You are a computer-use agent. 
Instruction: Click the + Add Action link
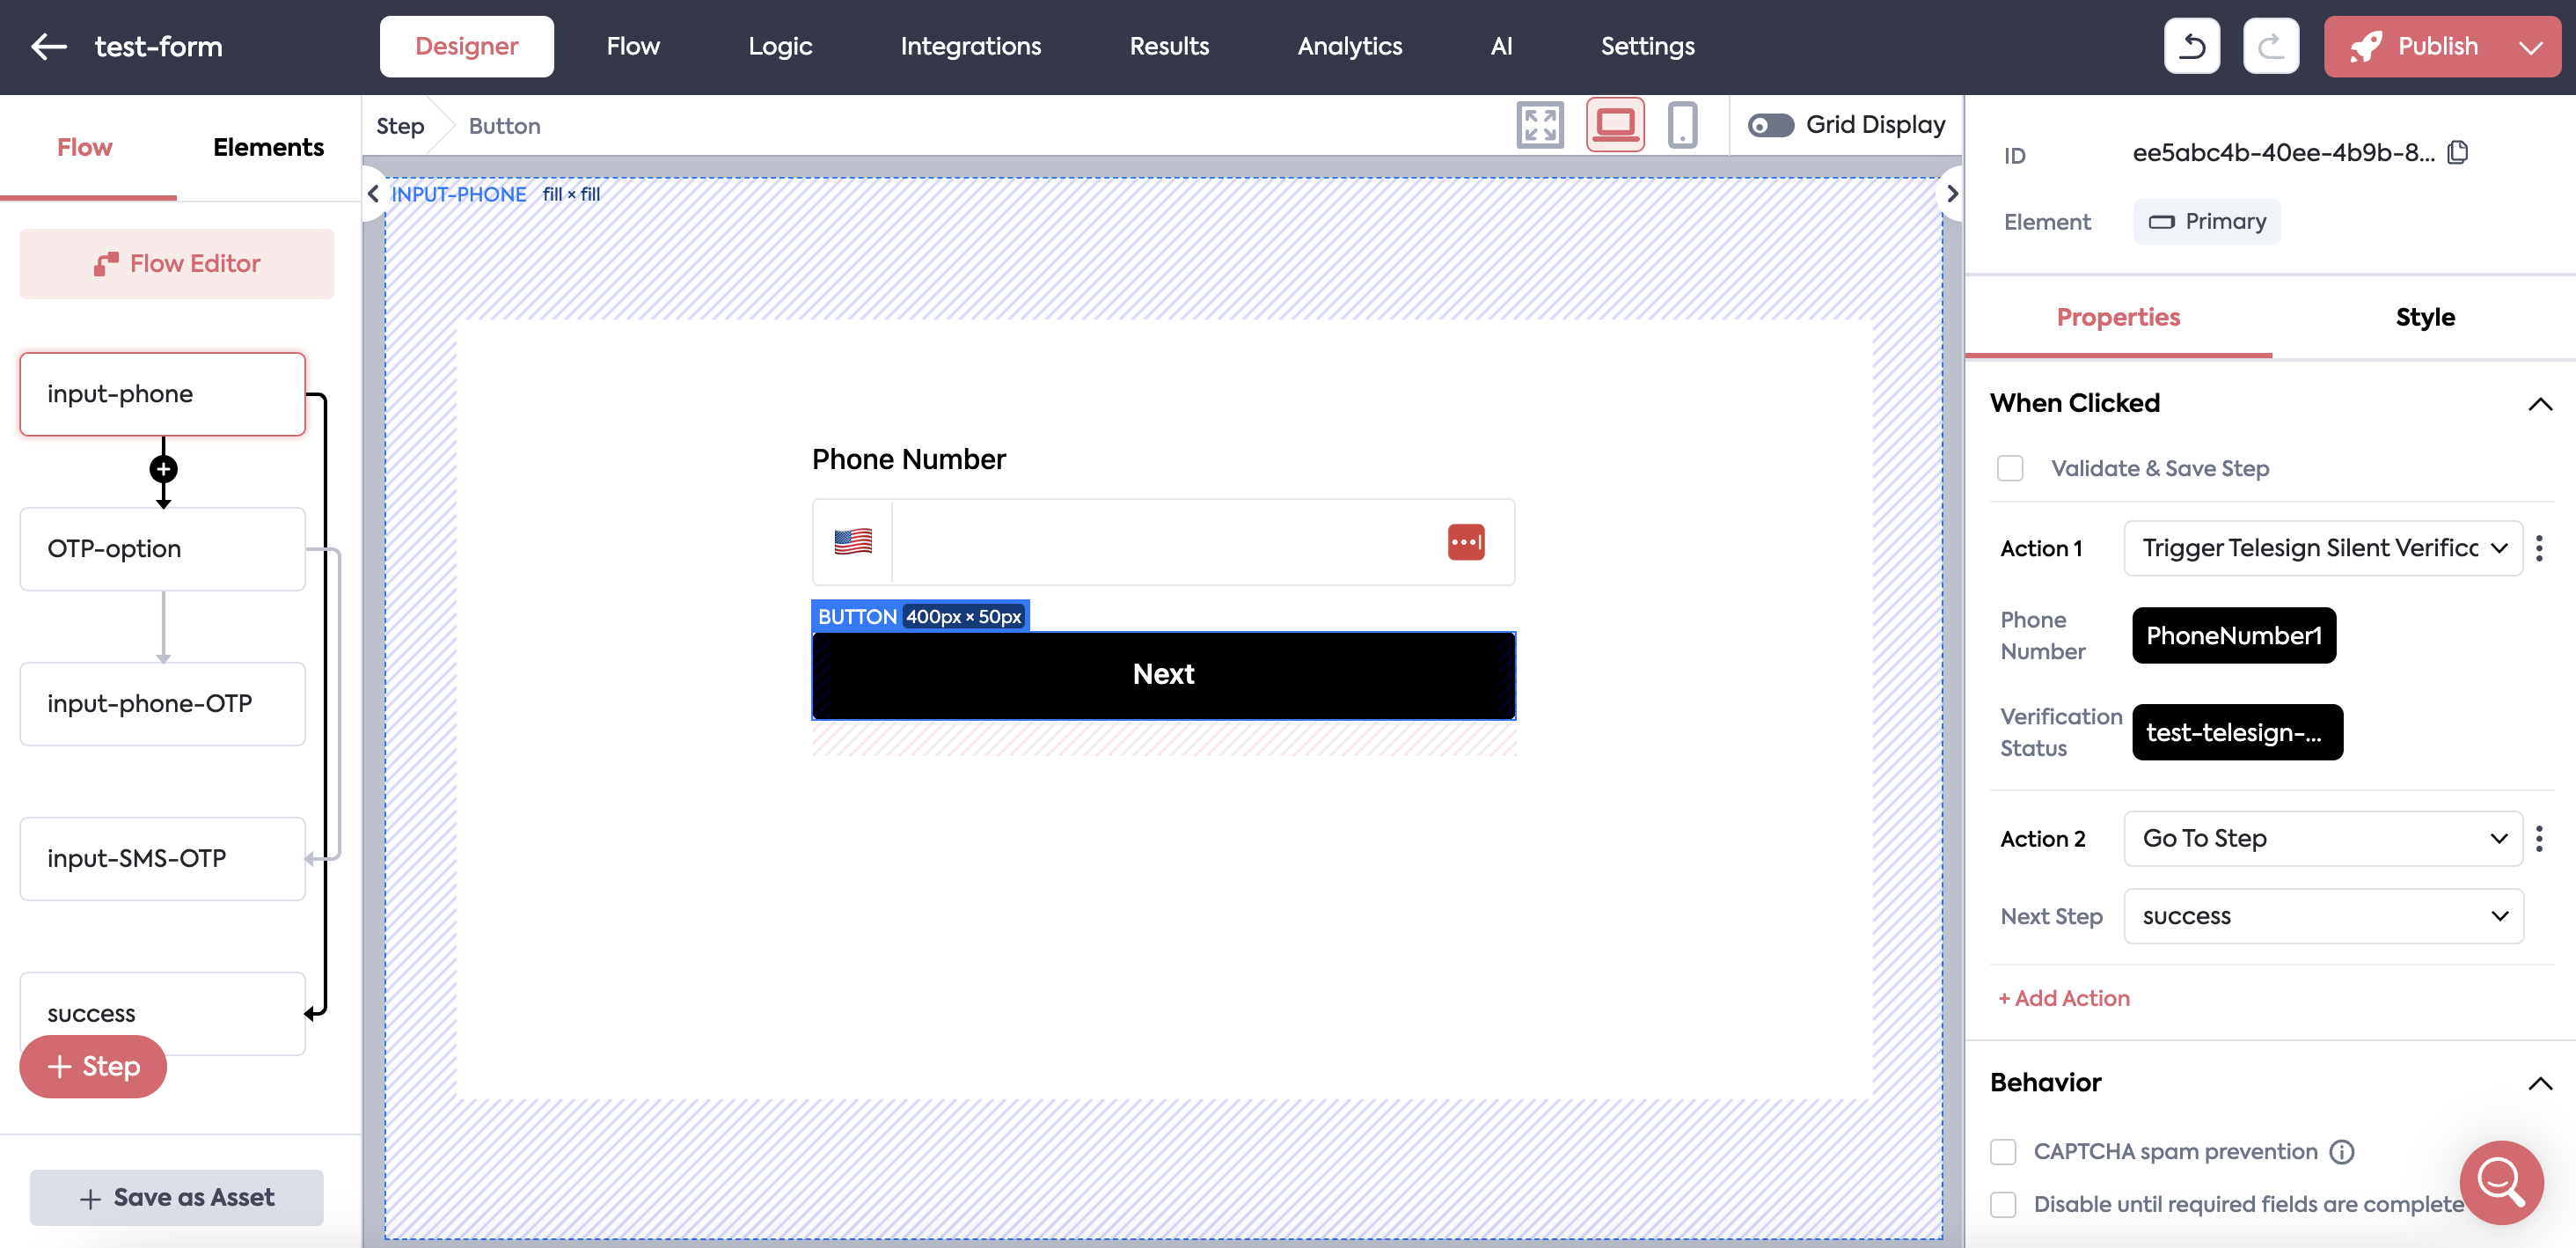(x=2063, y=998)
